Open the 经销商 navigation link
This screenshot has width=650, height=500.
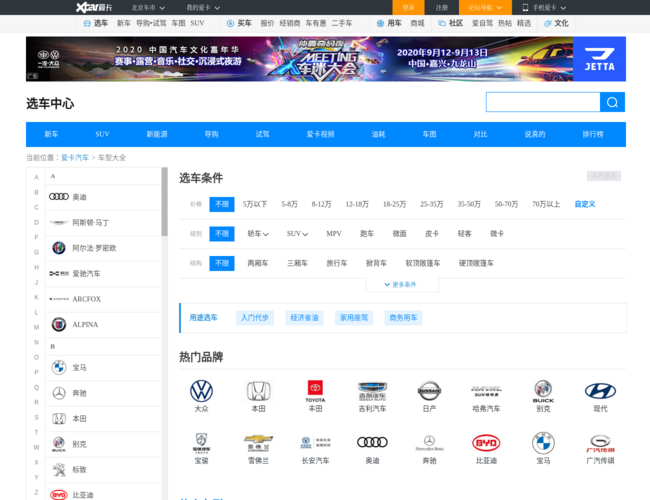click(290, 23)
